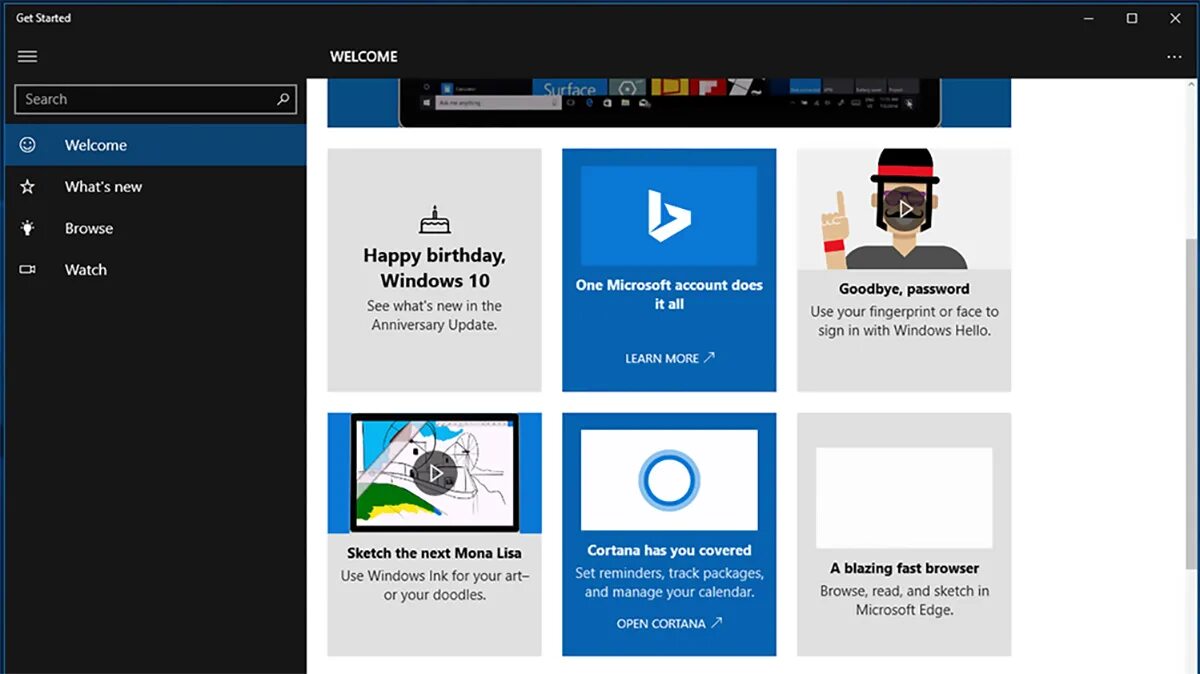Click the WELCOME page title
Screen dimensions: 1200x674
click(x=364, y=57)
